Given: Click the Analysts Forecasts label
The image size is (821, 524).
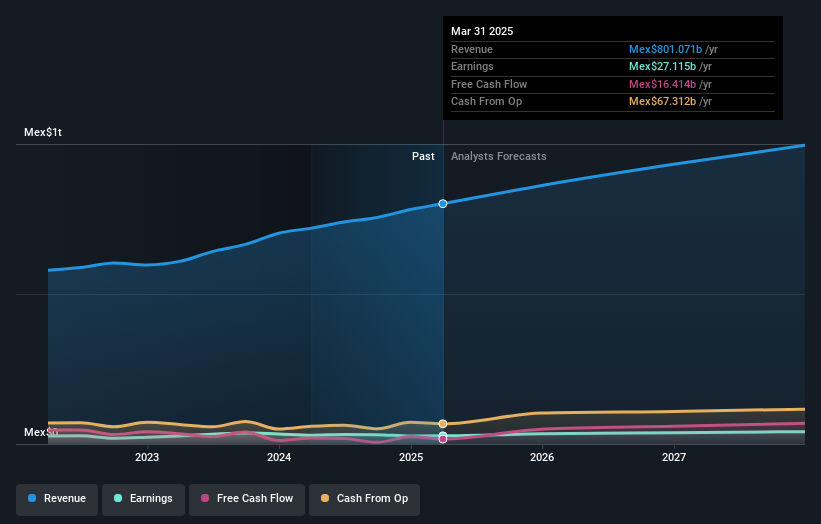Looking at the screenshot, I should coord(498,156).
